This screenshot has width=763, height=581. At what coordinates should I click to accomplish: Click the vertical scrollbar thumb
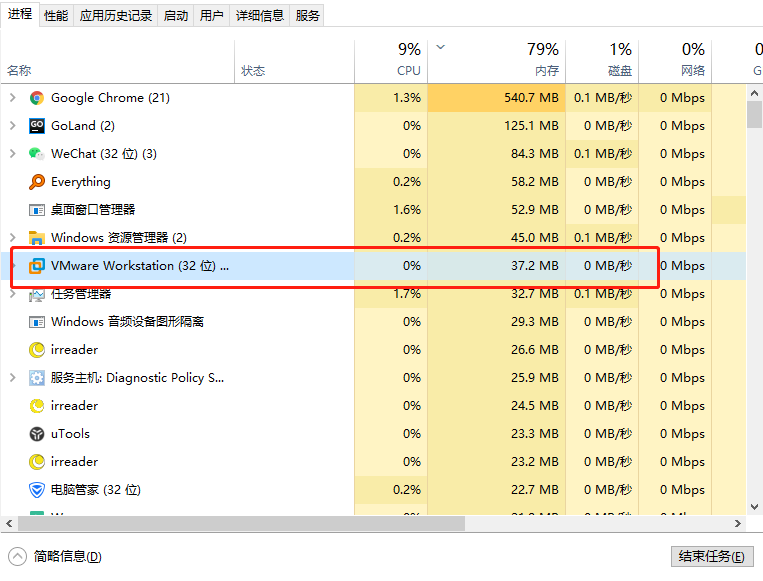point(754,114)
